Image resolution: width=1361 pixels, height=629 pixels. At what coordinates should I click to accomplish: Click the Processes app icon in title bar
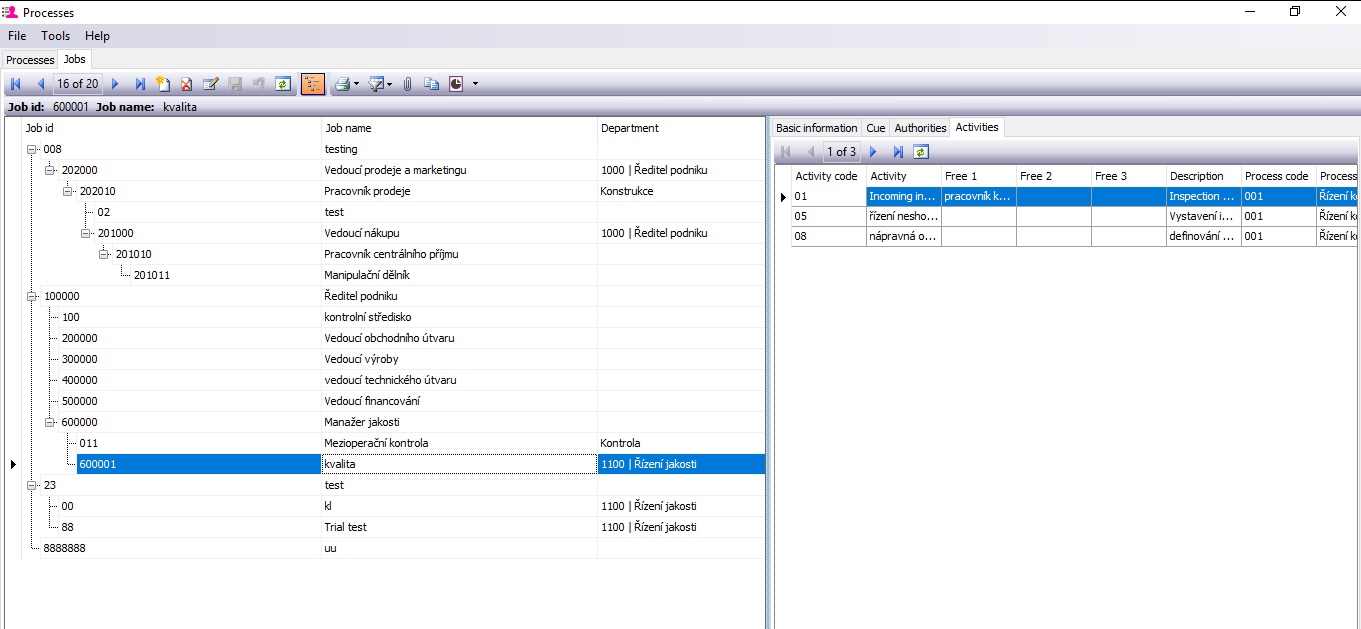pos(10,12)
